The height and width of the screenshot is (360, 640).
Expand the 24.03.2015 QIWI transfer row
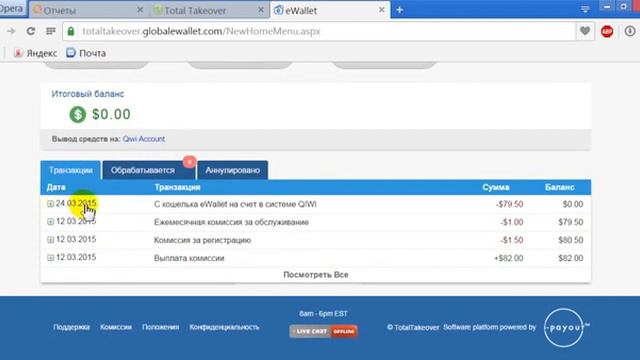50,204
